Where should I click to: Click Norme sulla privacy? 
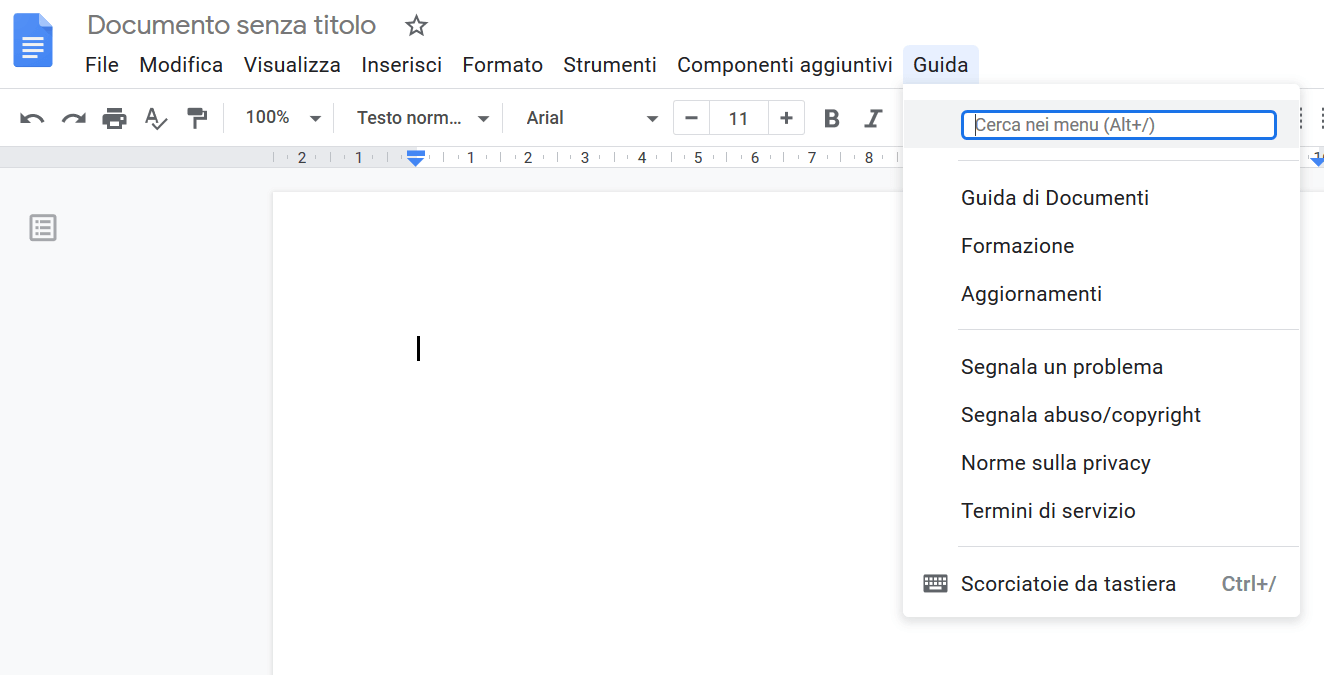click(x=1055, y=463)
